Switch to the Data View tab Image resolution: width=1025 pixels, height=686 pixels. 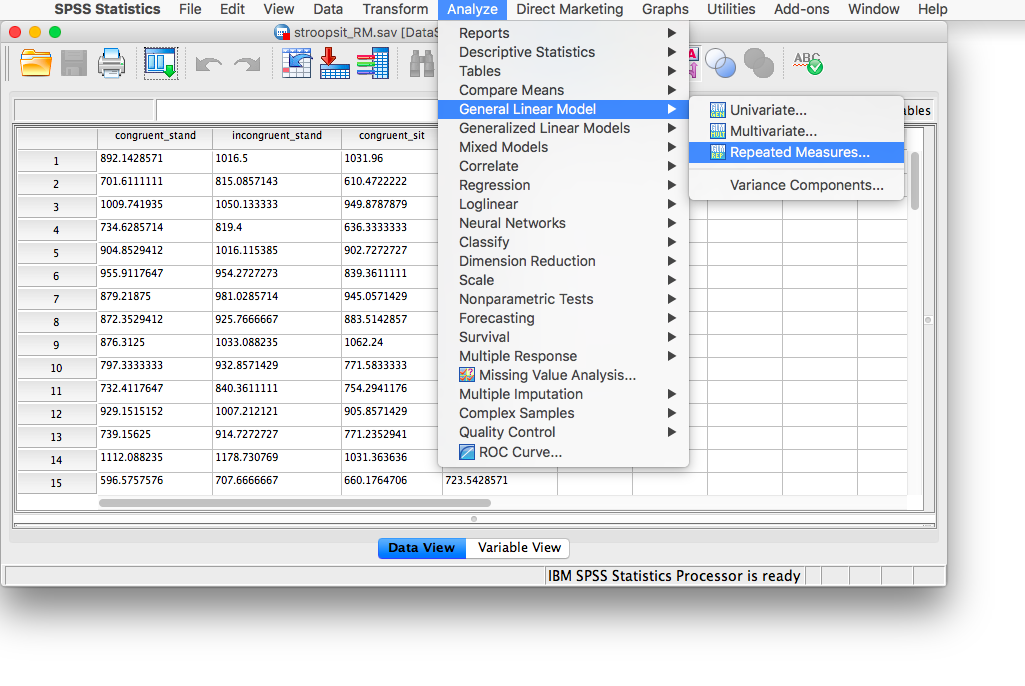pos(422,547)
